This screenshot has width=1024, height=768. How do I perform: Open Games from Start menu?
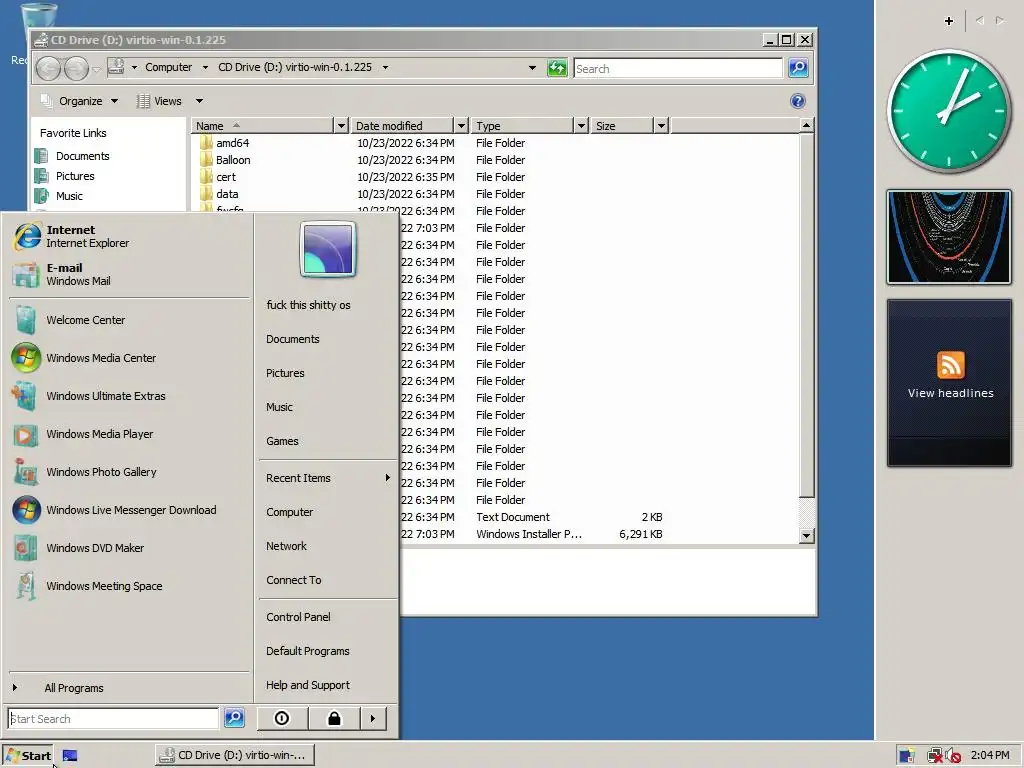coord(282,441)
